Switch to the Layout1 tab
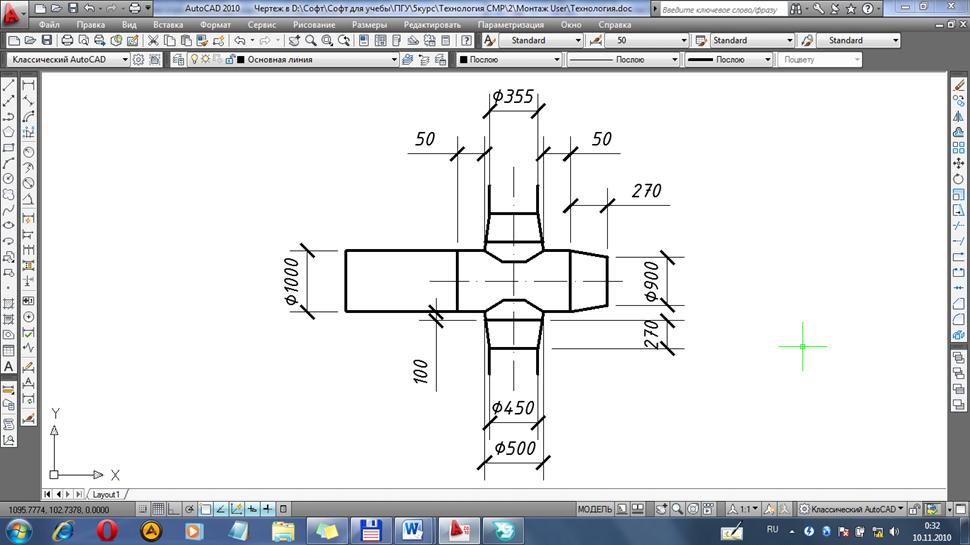This screenshot has height=545, width=970. coord(106,494)
